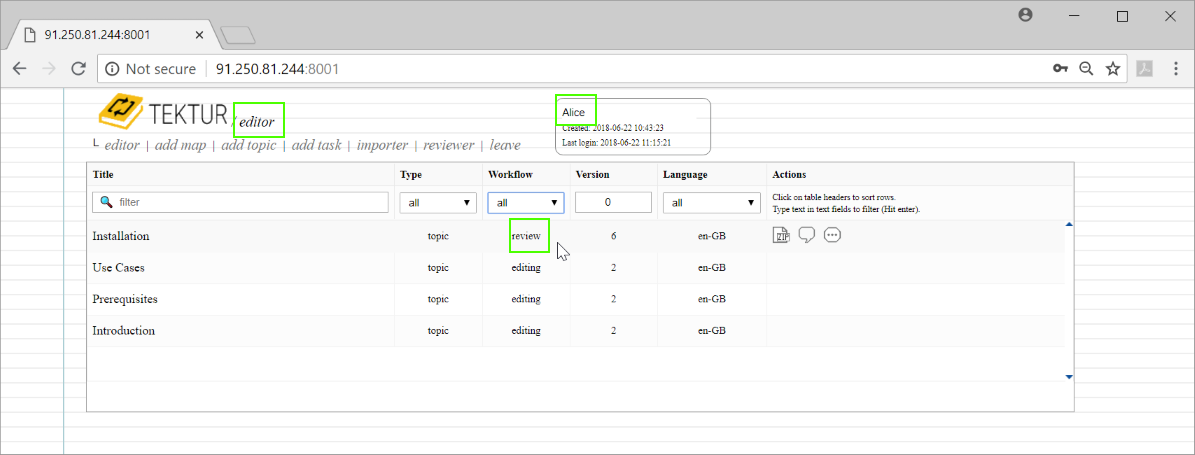
Task: Click the zoom magnifier icon in address bar
Action: tap(1086, 69)
